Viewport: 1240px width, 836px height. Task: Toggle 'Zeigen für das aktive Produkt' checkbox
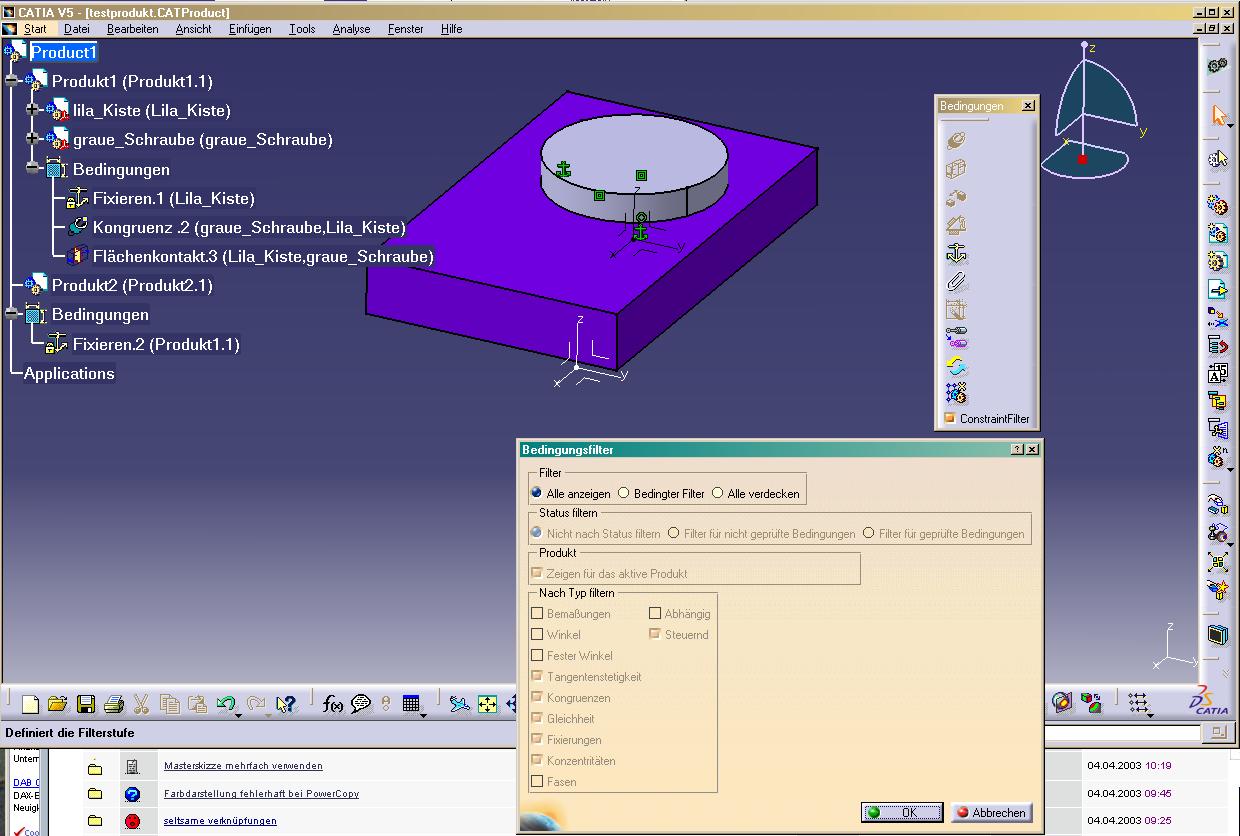(x=538, y=573)
